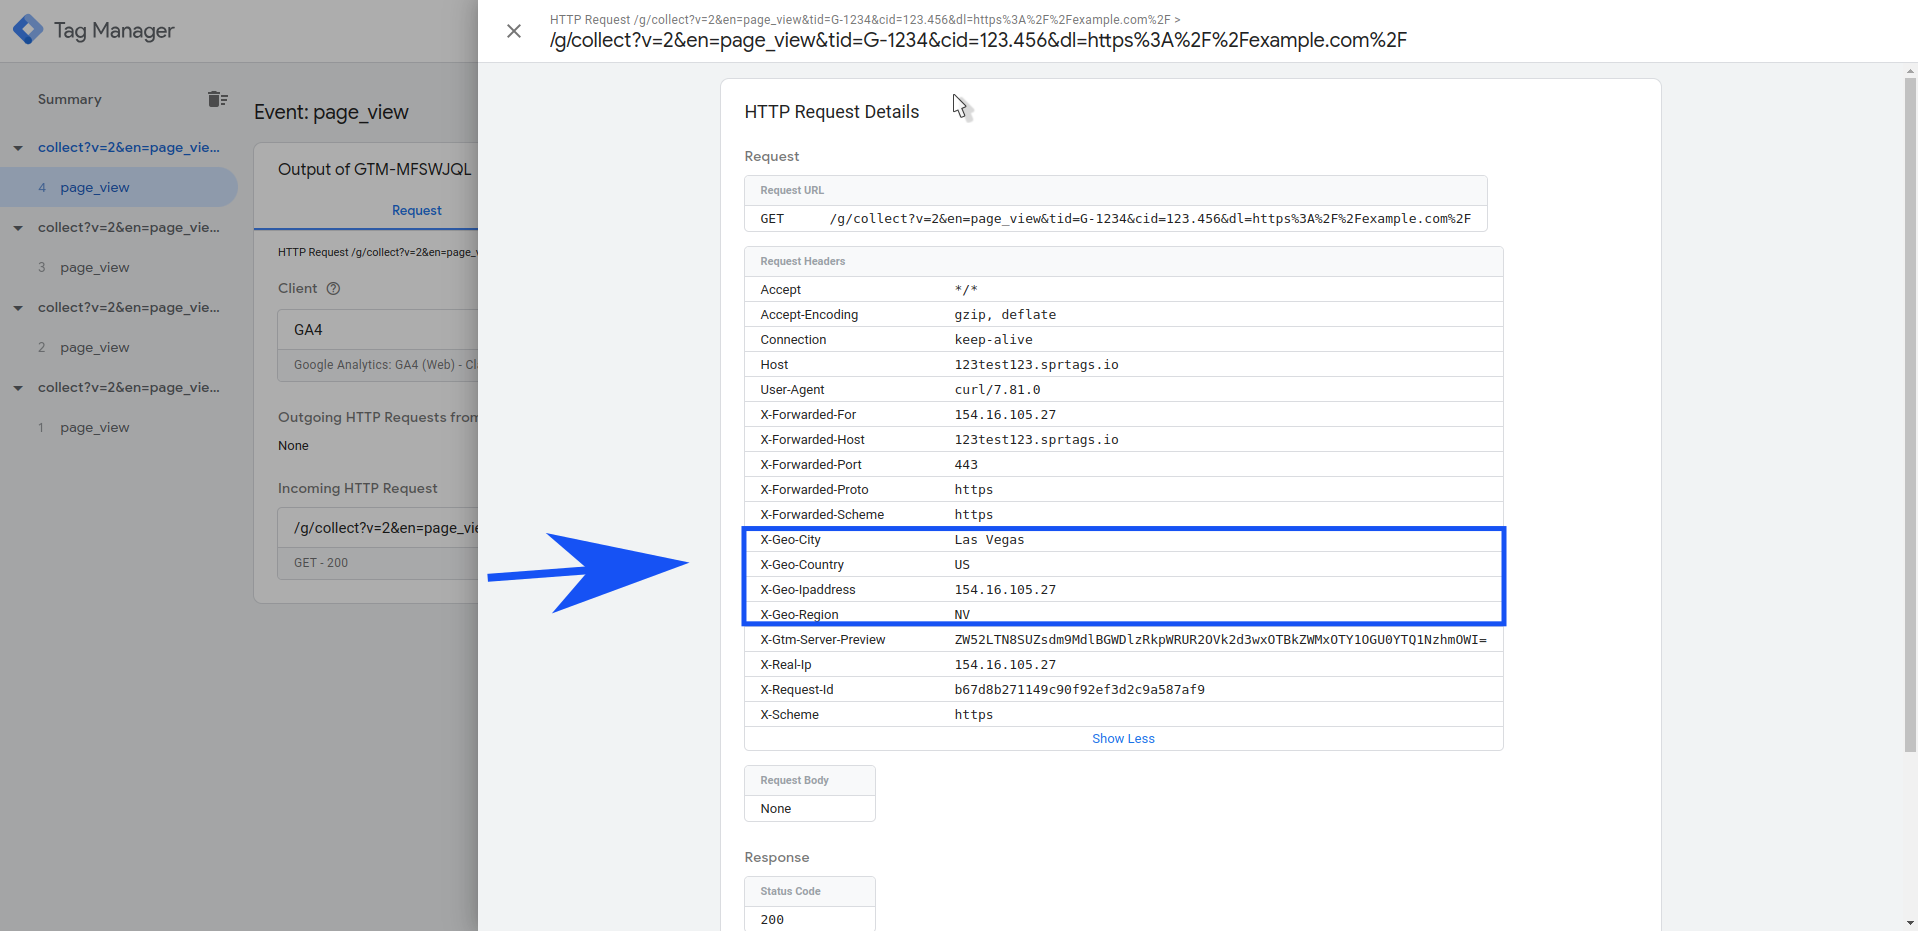
Task: Close the HTTP Request Details dialog with X
Action: click(514, 31)
